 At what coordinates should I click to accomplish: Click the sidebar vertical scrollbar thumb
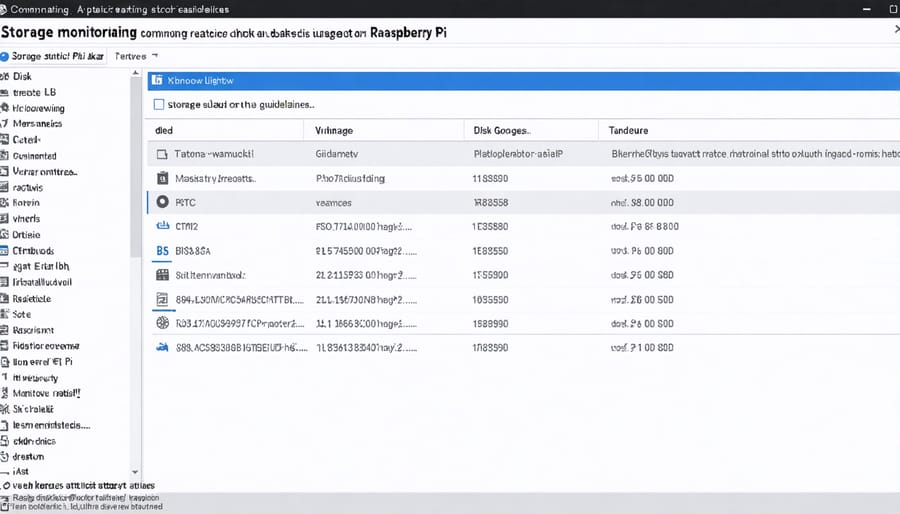pyautogui.click(x=135, y=168)
